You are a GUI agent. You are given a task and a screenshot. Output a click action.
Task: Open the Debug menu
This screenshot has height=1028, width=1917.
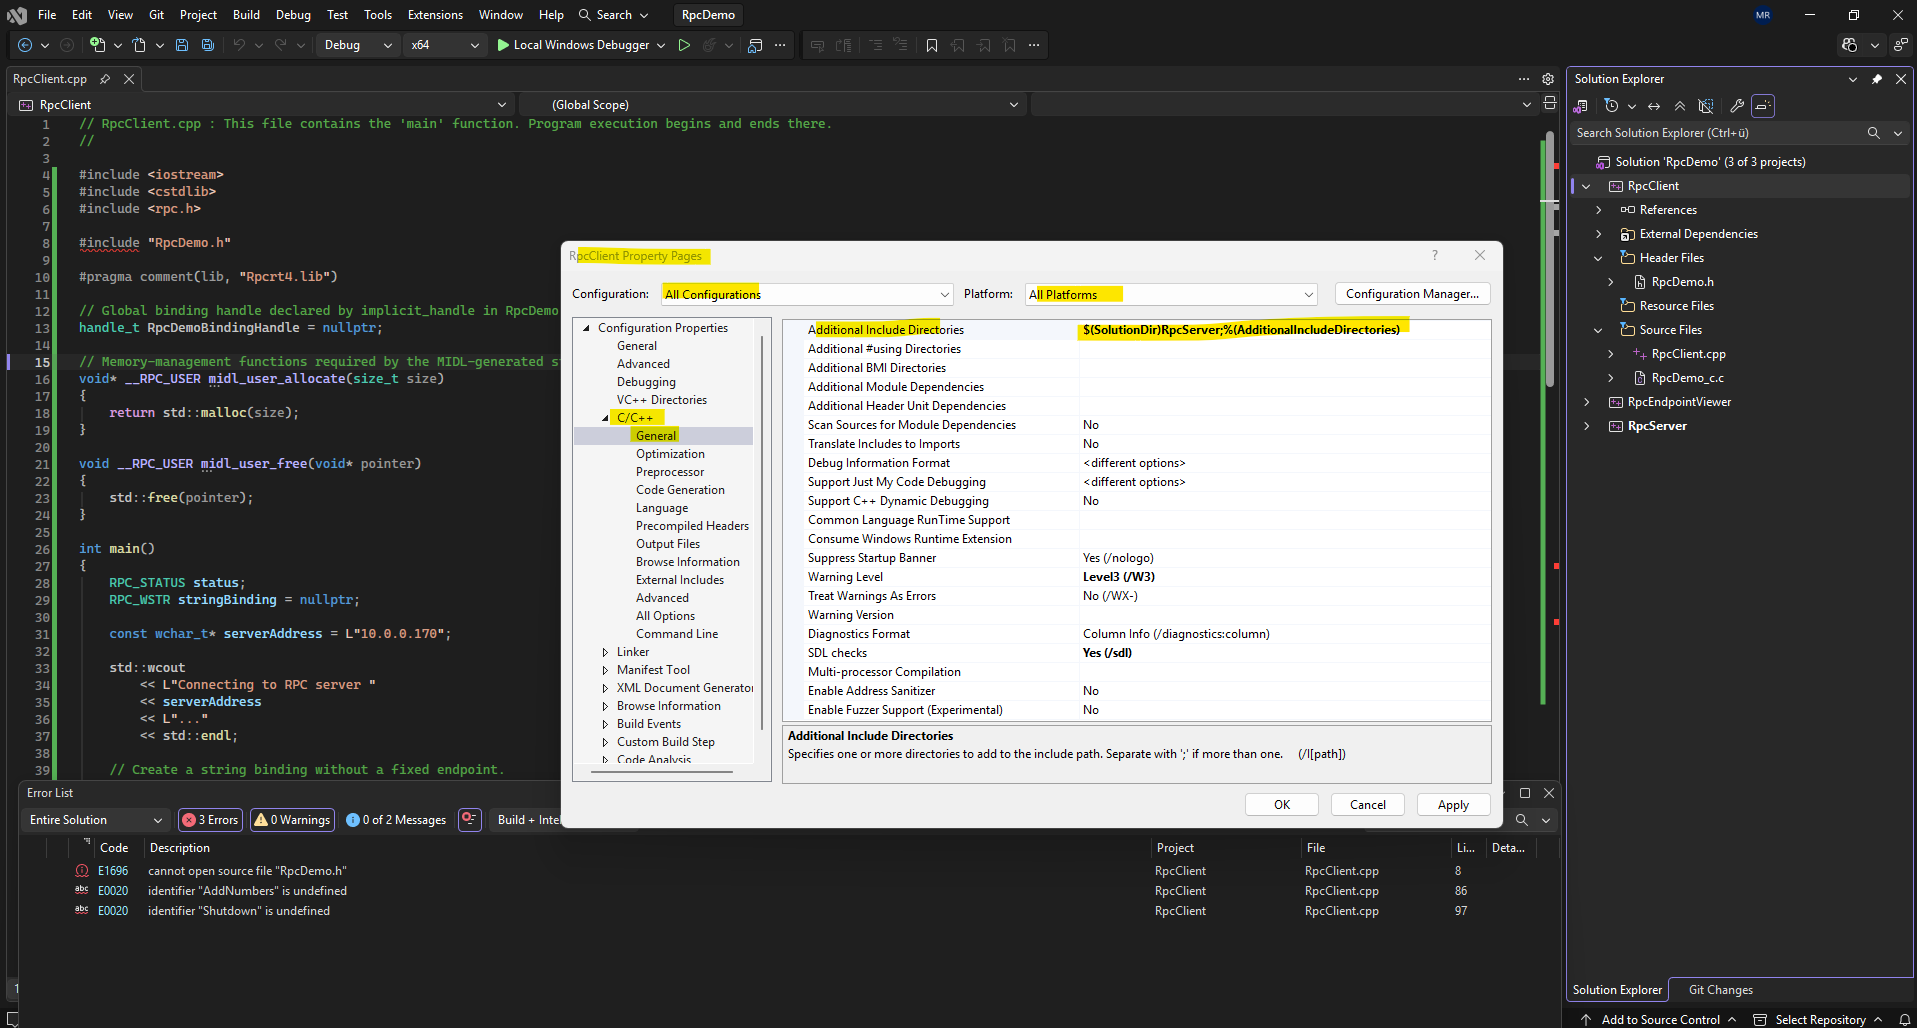pos(293,15)
